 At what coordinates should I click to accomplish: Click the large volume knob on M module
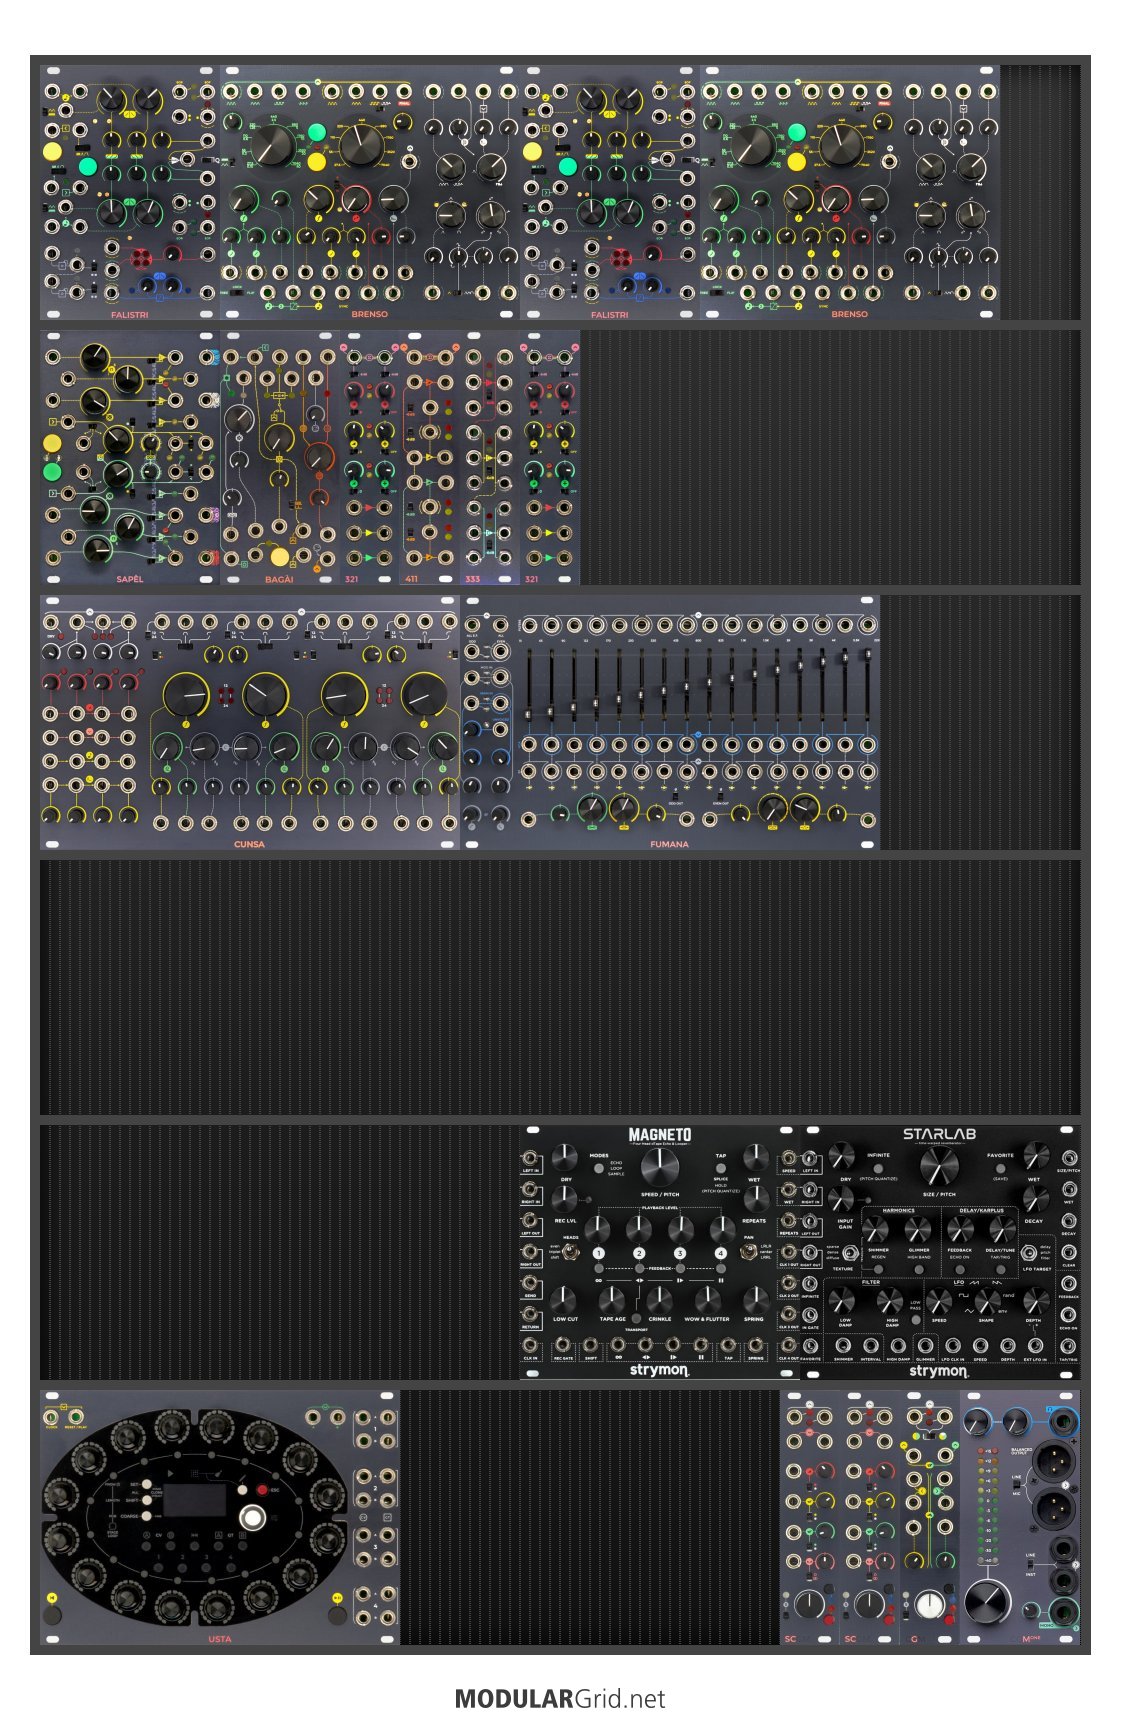[987, 1602]
